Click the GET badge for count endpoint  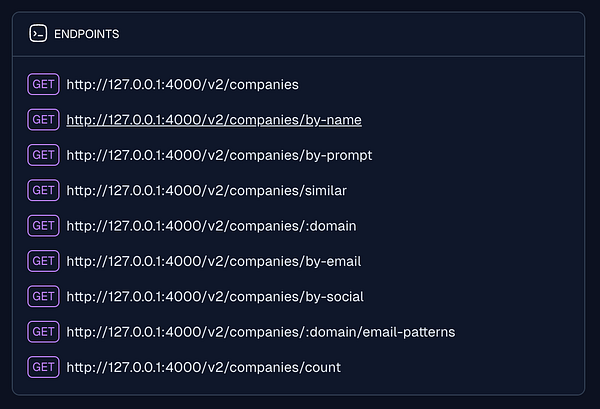click(43, 367)
